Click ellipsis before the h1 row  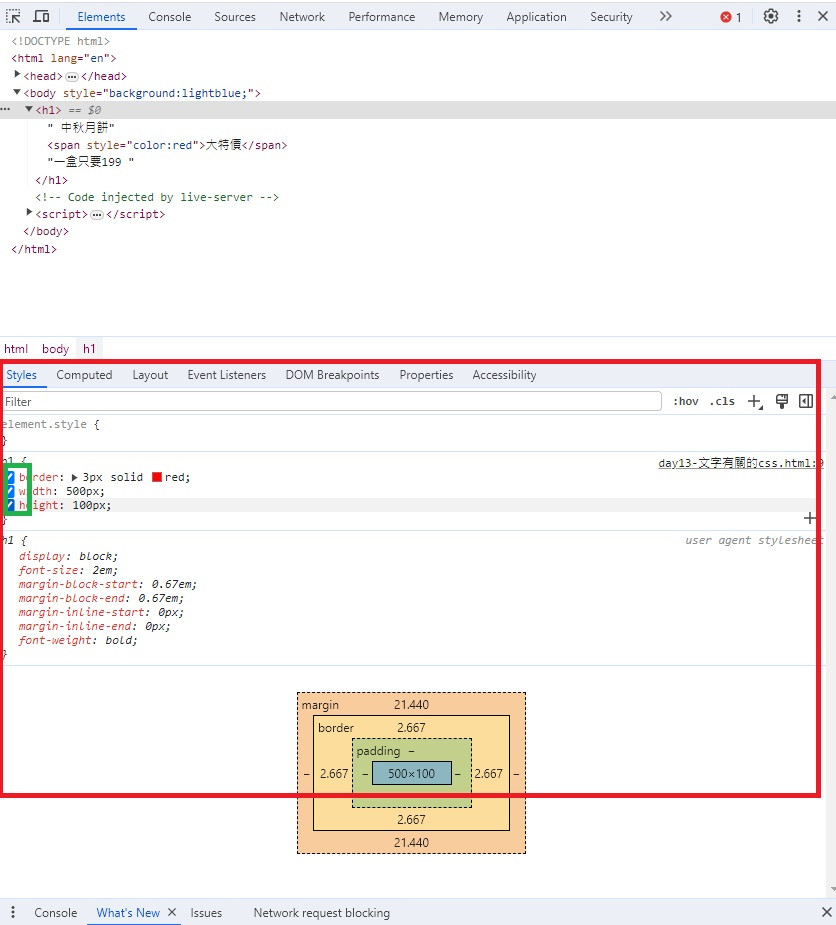[5, 110]
